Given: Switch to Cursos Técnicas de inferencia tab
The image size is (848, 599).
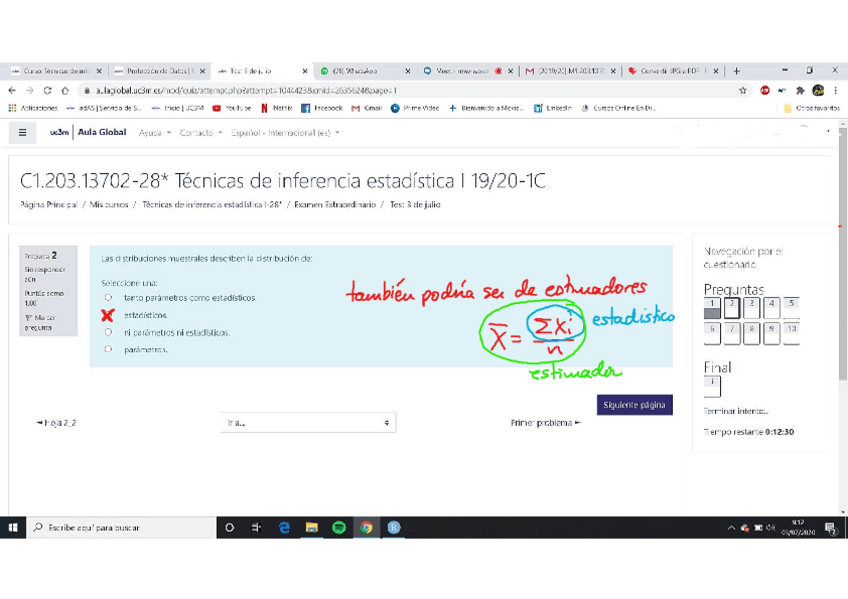Looking at the screenshot, I should [55, 71].
